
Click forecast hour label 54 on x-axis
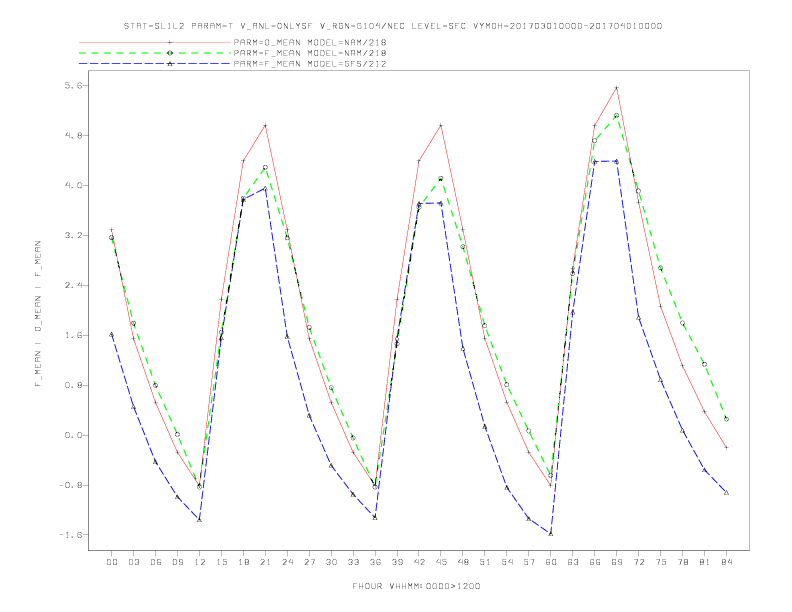point(507,563)
